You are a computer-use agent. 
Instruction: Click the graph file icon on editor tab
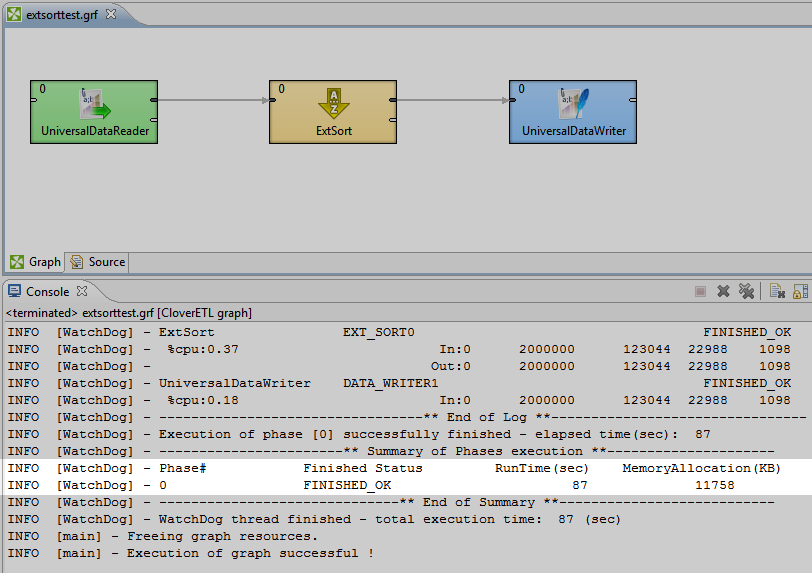[x=14, y=15]
